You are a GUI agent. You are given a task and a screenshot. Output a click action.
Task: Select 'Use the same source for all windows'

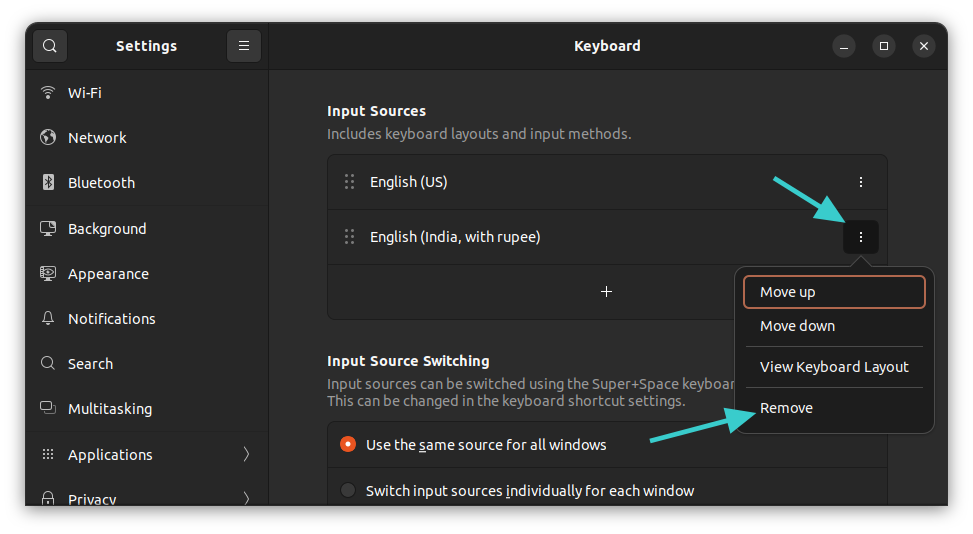(348, 444)
